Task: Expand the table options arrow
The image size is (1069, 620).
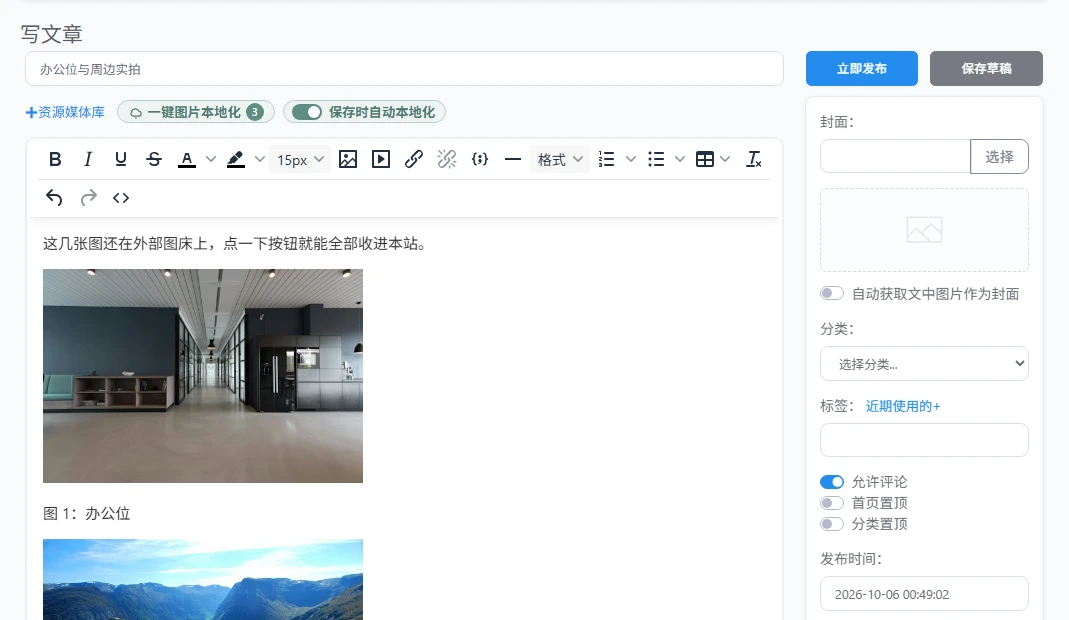Action: click(x=725, y=160)
